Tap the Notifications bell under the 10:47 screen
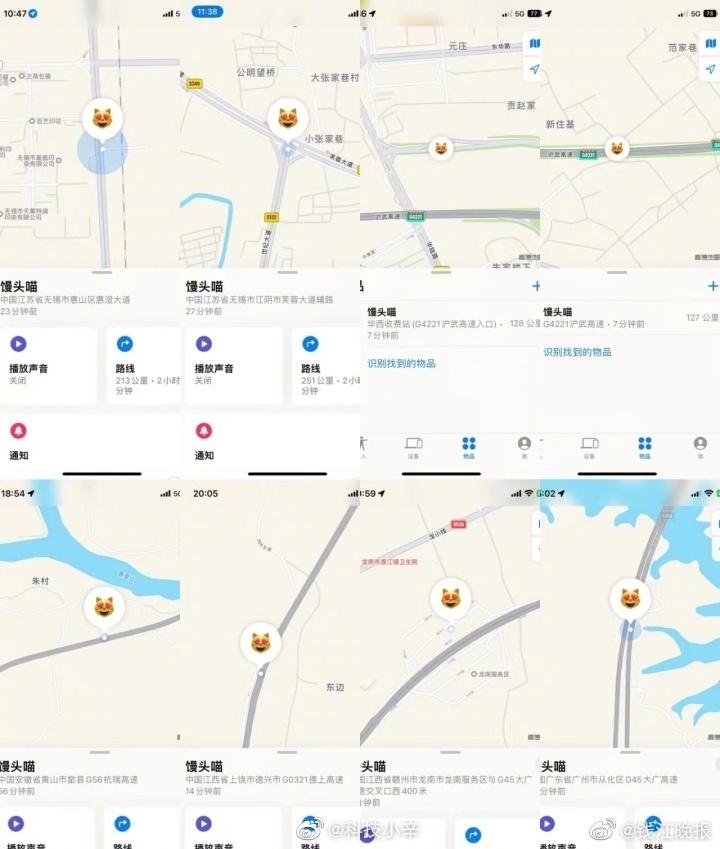This screenshot has height=849, width=720. click(x=18, y=430)
